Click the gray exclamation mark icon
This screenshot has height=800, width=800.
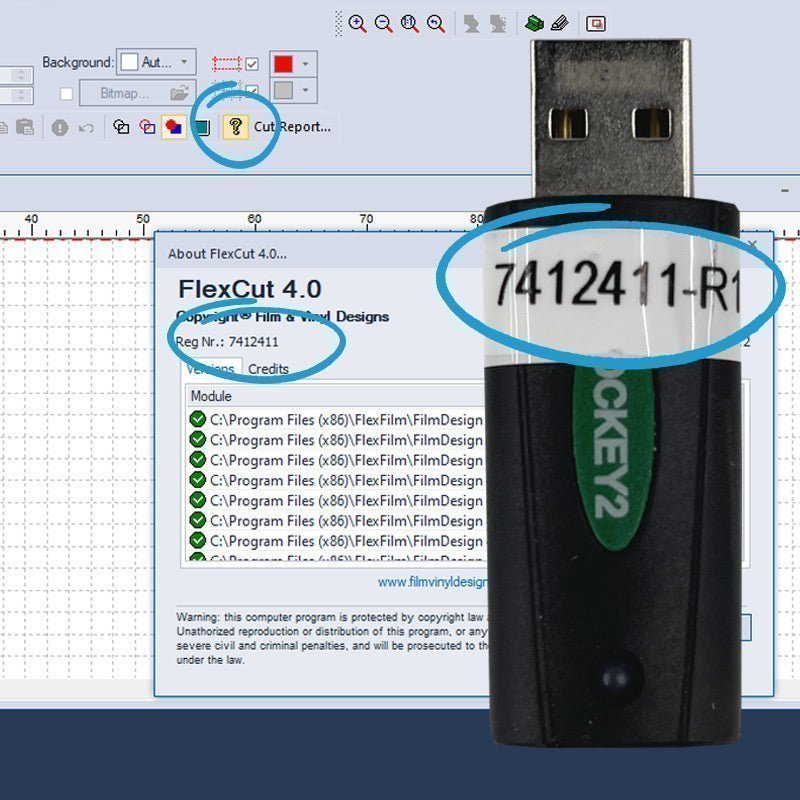(x=60, y=127)
